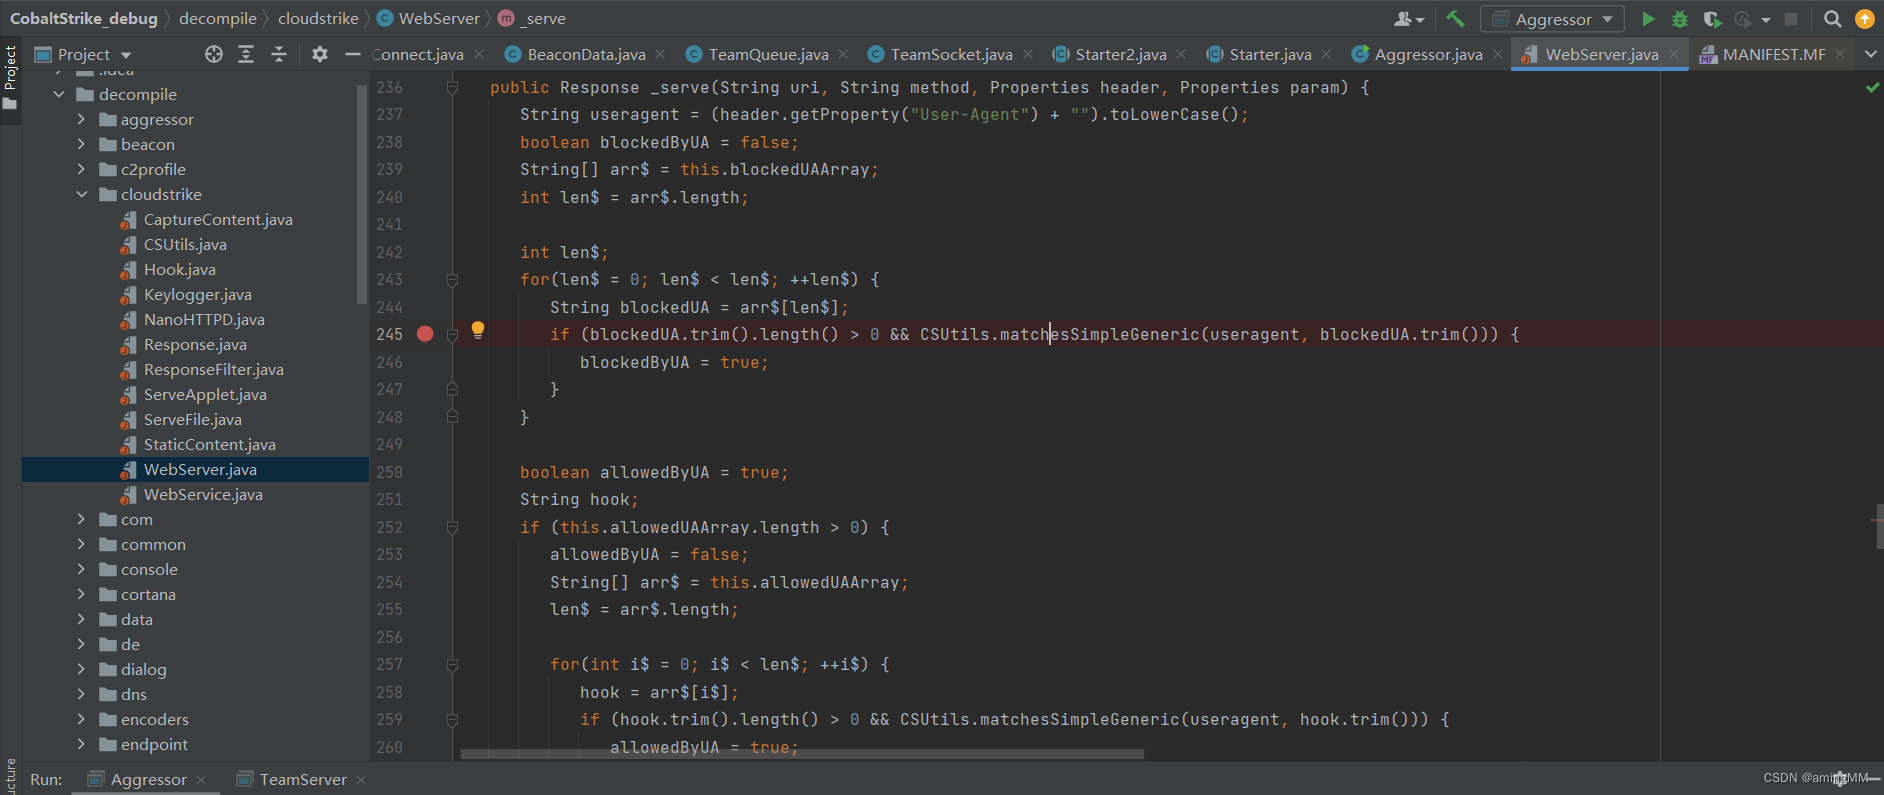Expand the beacon folder

pos(81,144)
